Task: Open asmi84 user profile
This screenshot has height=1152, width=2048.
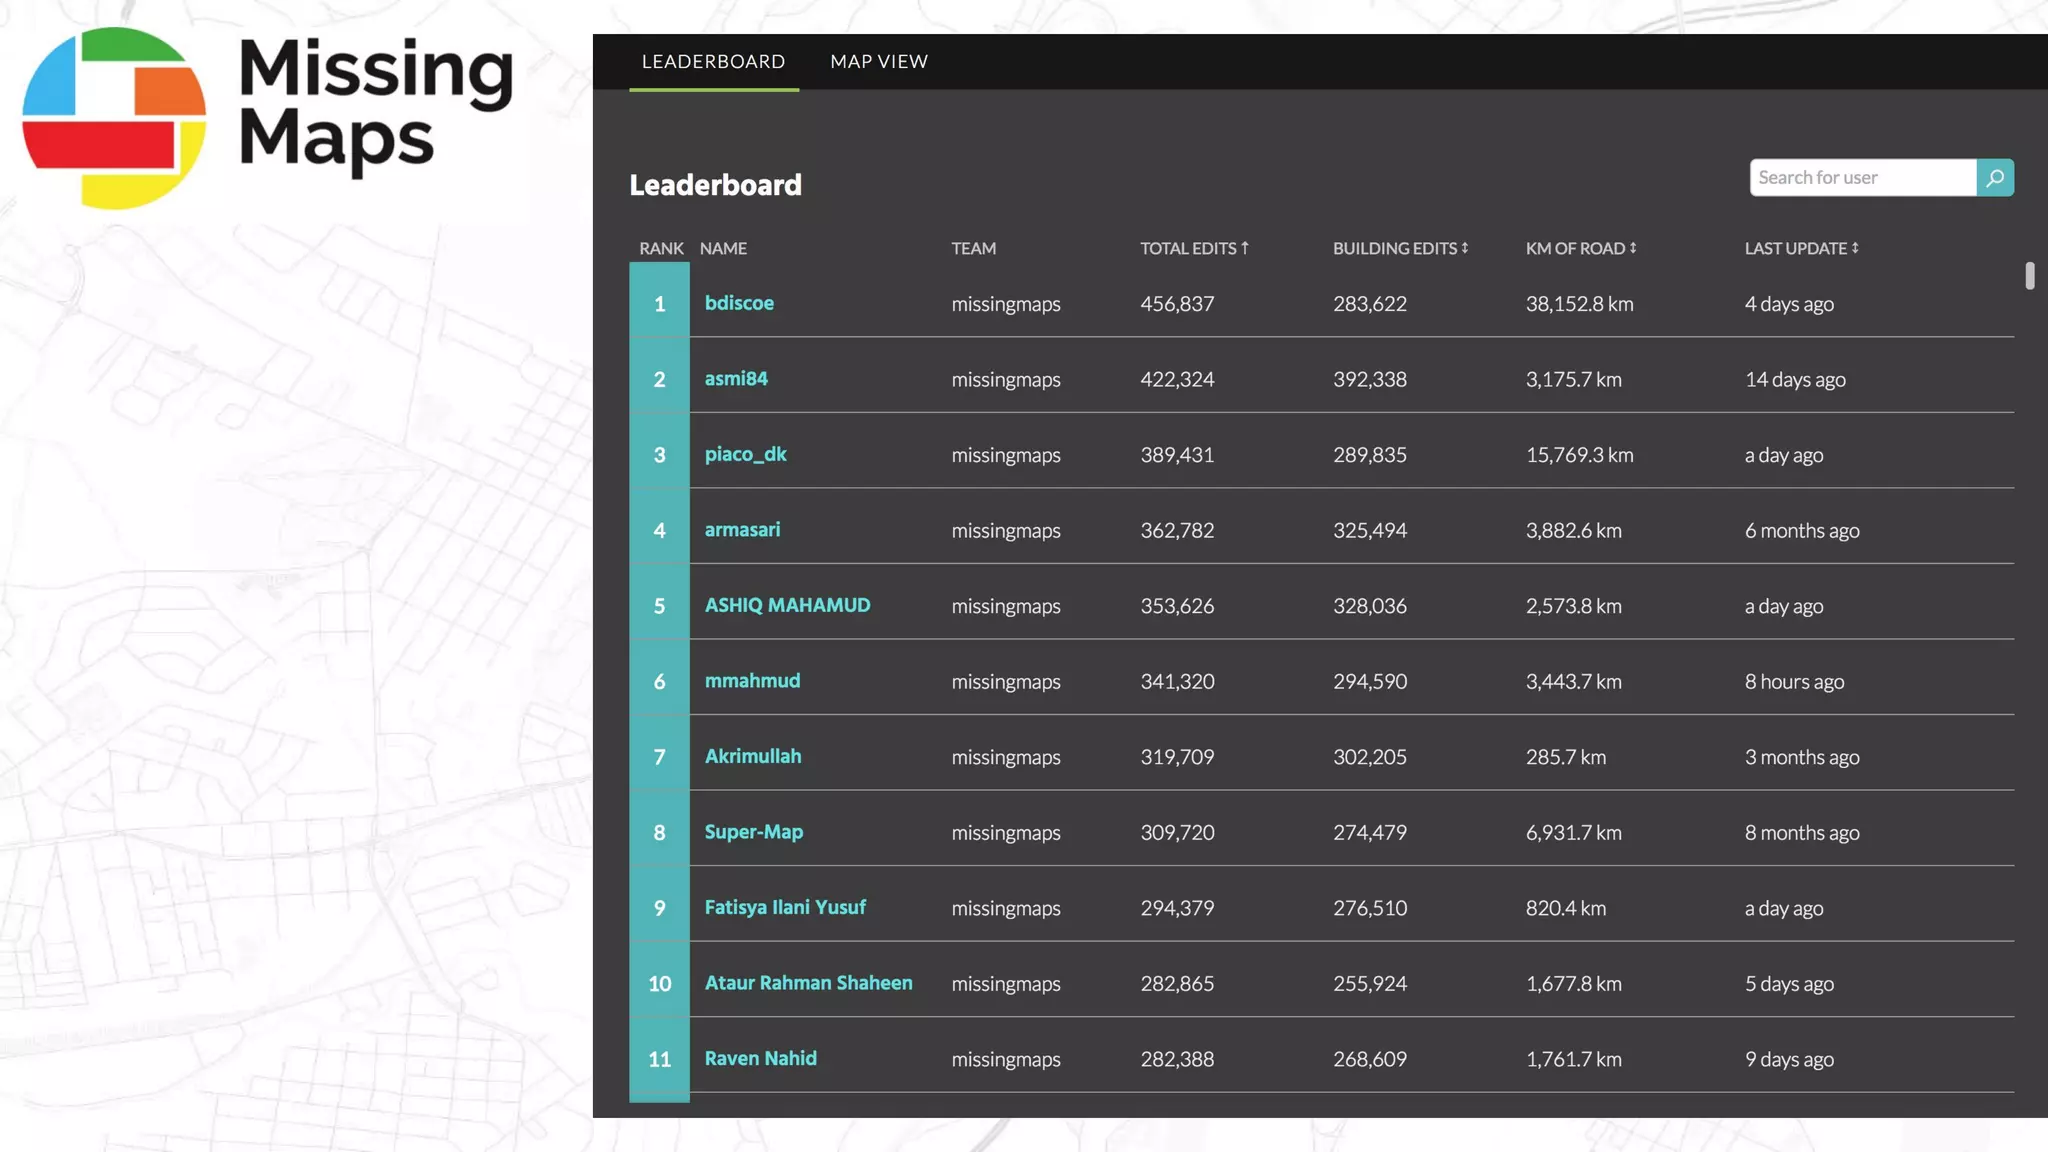Action: tap(736, 379)
